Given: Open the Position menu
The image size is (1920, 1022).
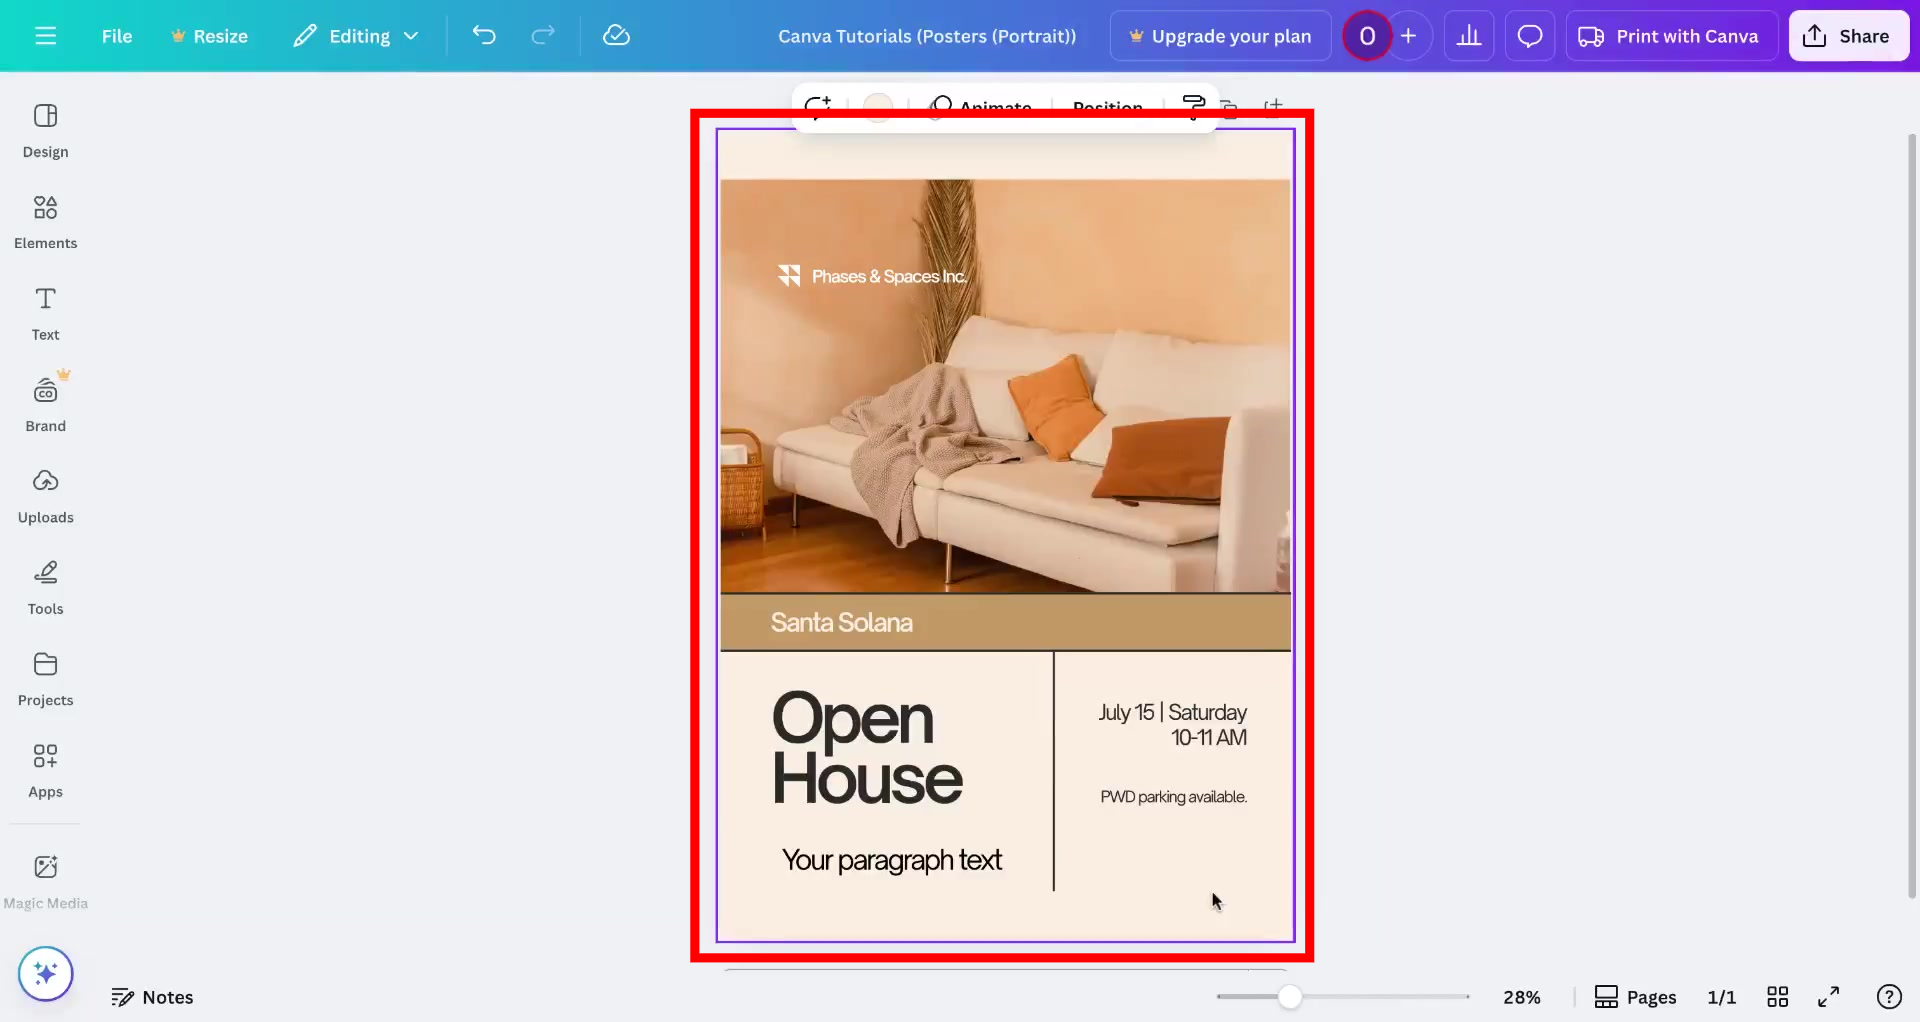Looking at the screenshot, I should coord(1107,107).
